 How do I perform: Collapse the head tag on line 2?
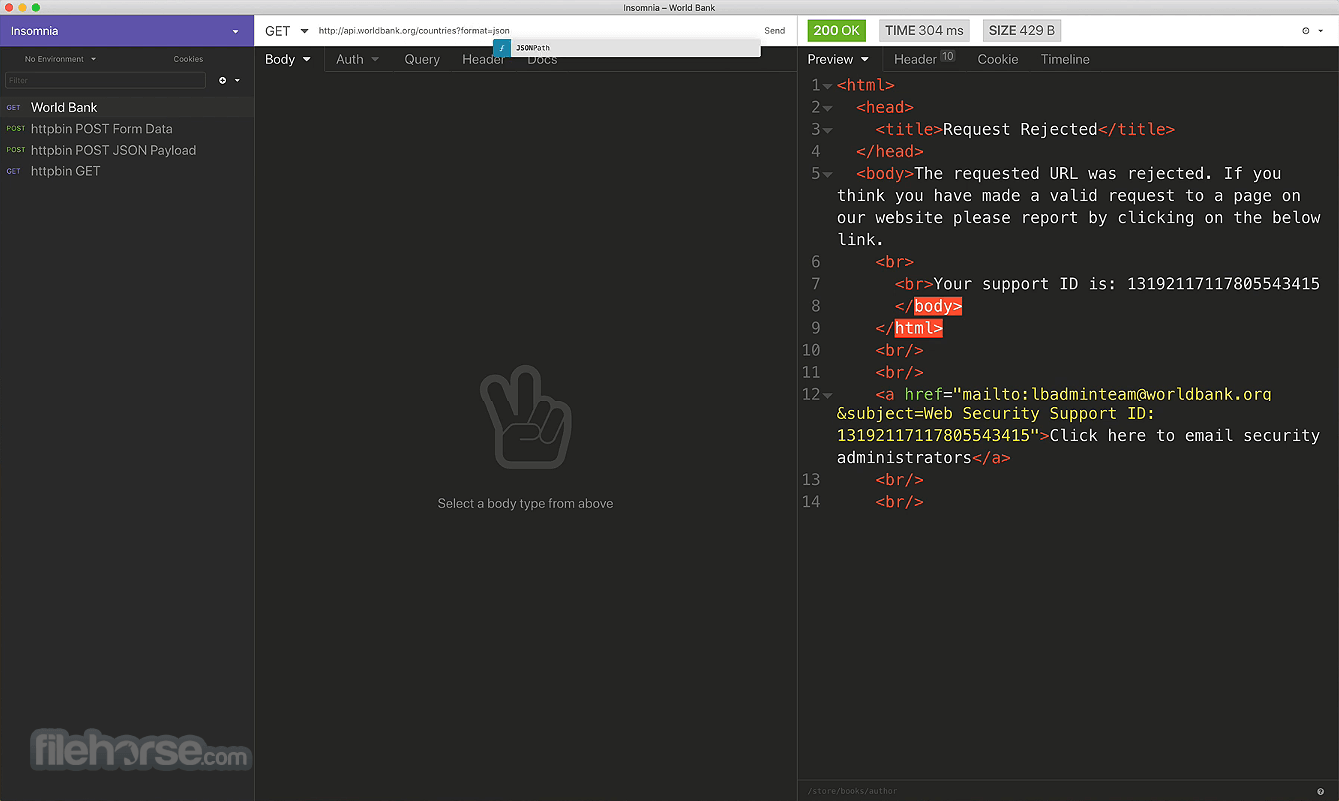point(828,108)
